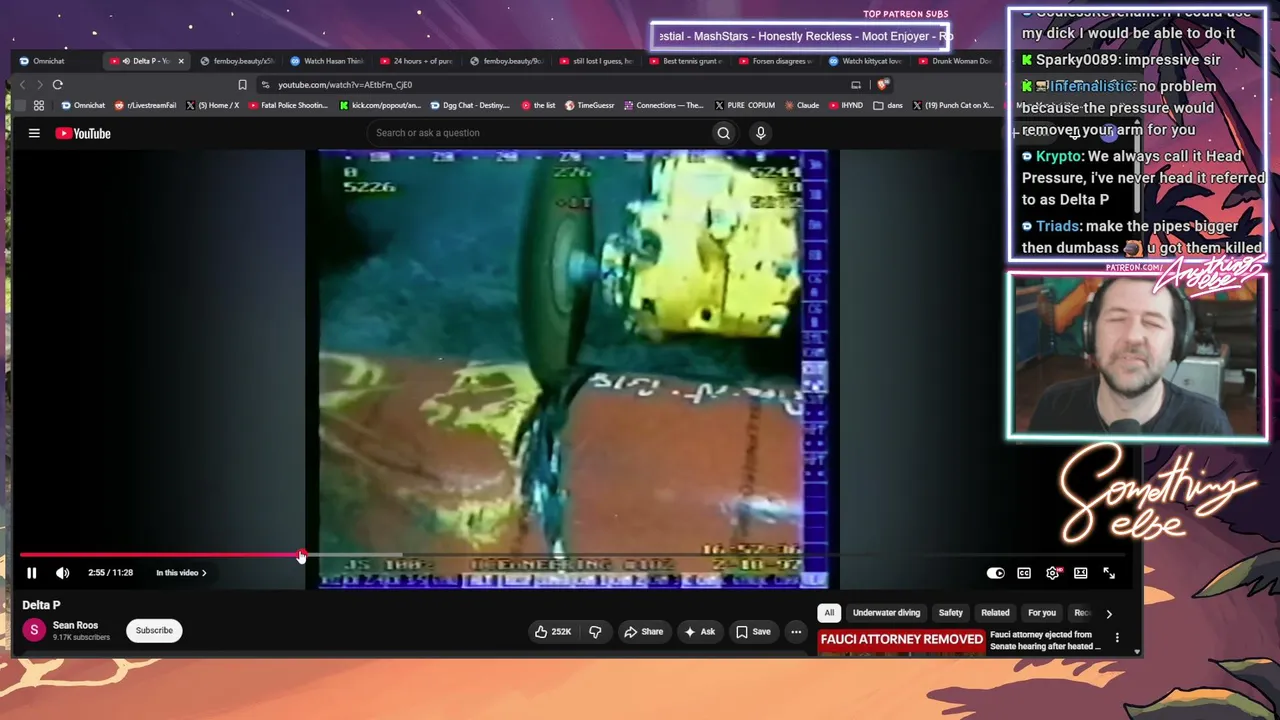Open 'the list' bookmark

click(x=539, y=105)
